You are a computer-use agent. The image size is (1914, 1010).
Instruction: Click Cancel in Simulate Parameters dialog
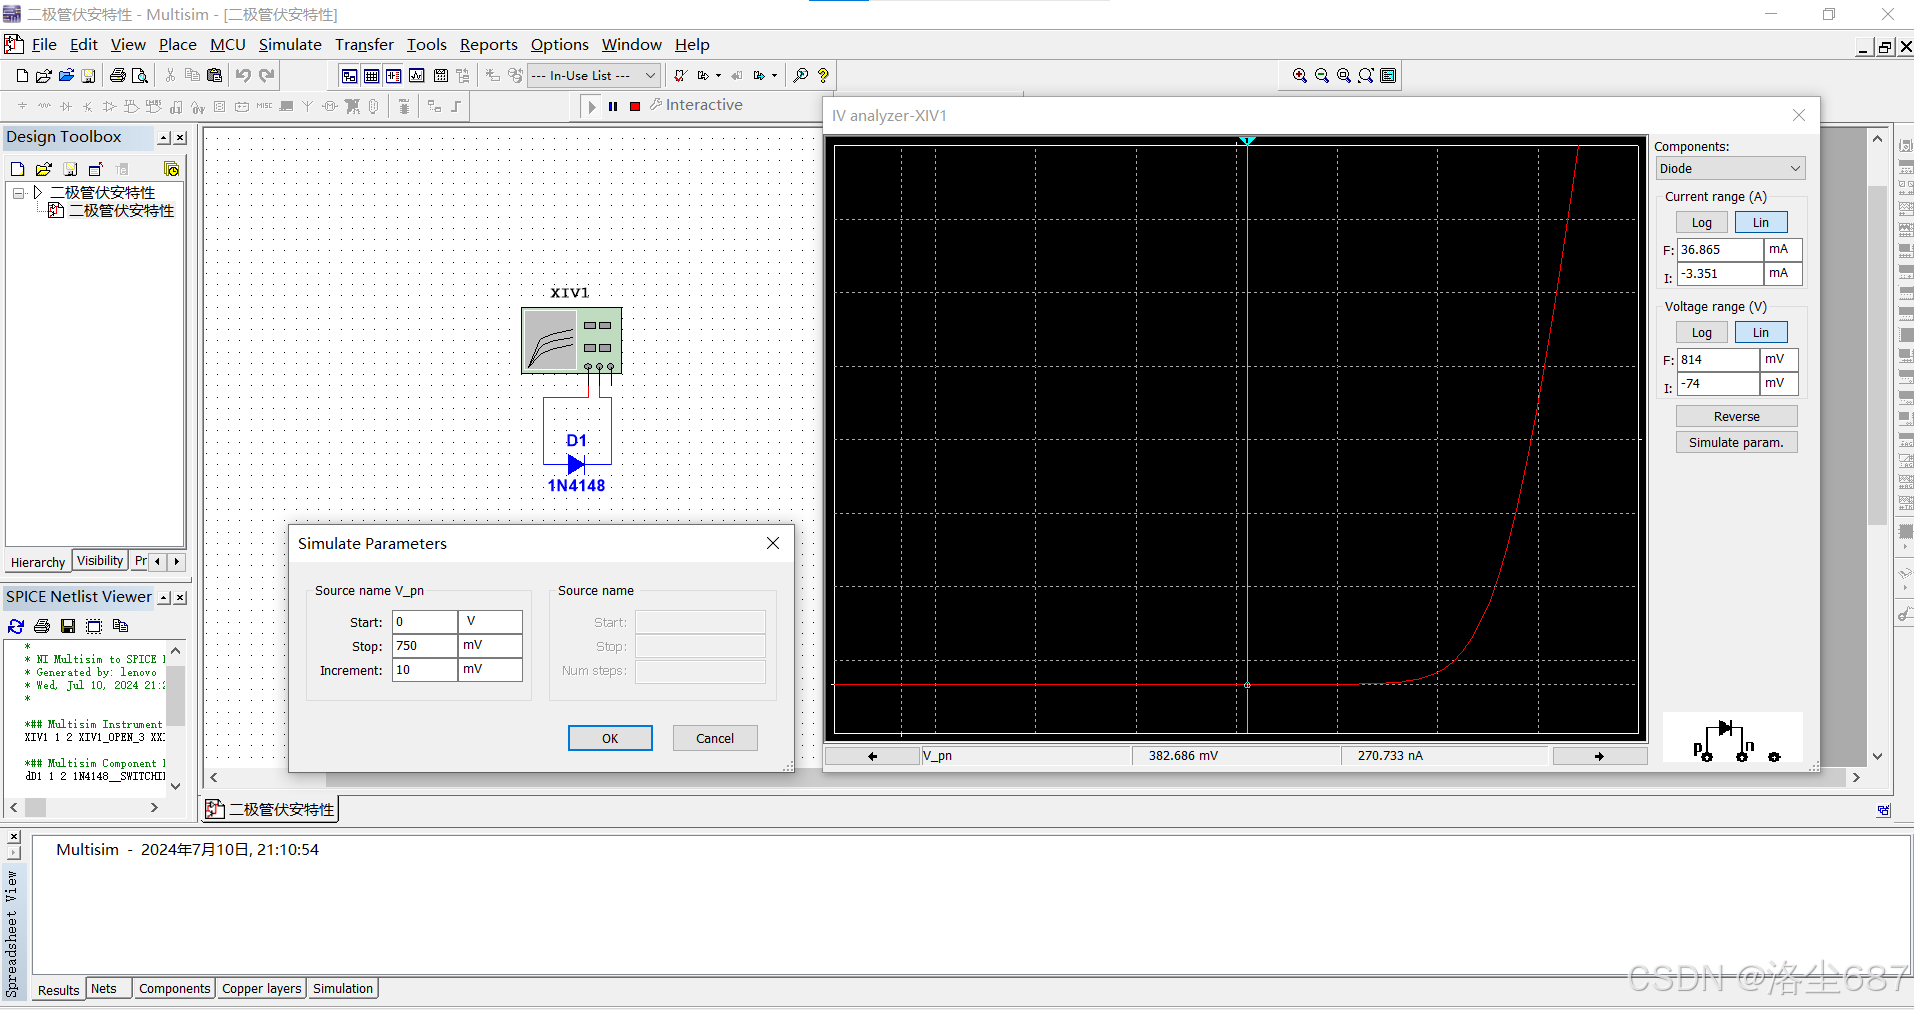(x=715, y=738)
